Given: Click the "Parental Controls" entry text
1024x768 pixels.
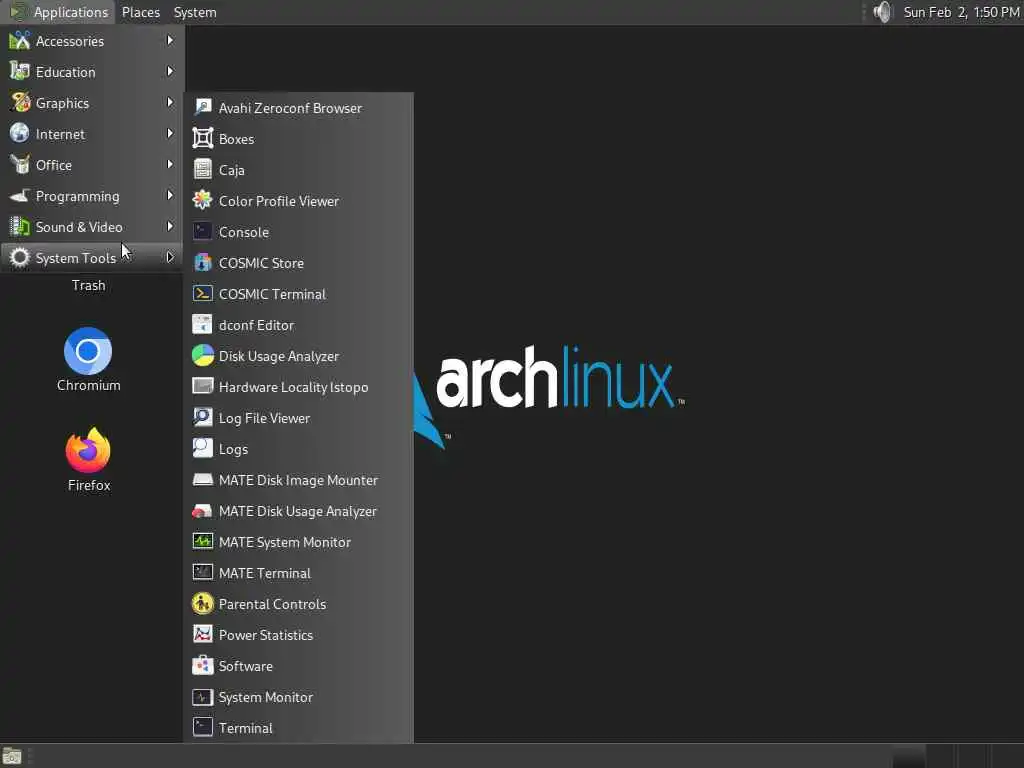Looking at the screenshot, I should click(272, 604).
